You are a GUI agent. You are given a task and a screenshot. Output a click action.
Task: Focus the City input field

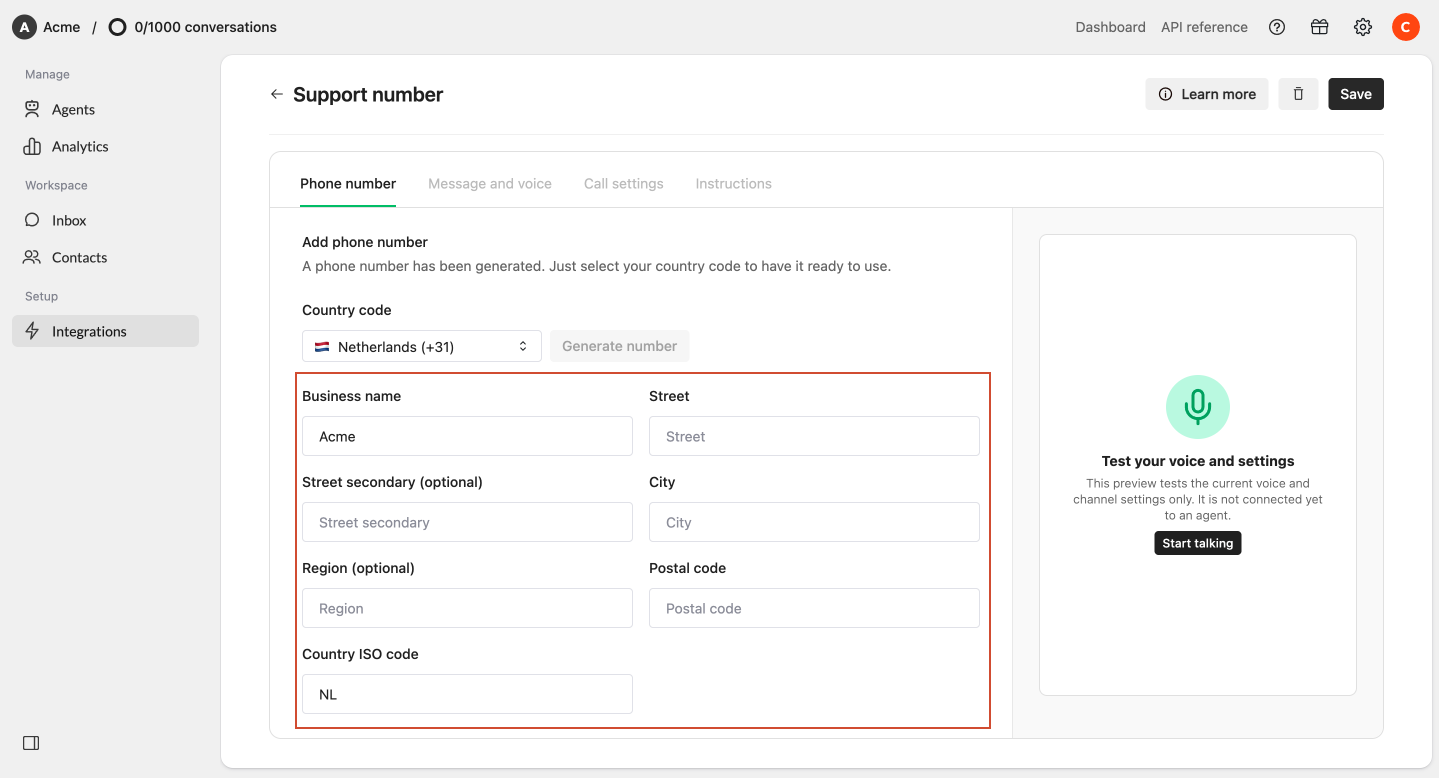[814, 522]
